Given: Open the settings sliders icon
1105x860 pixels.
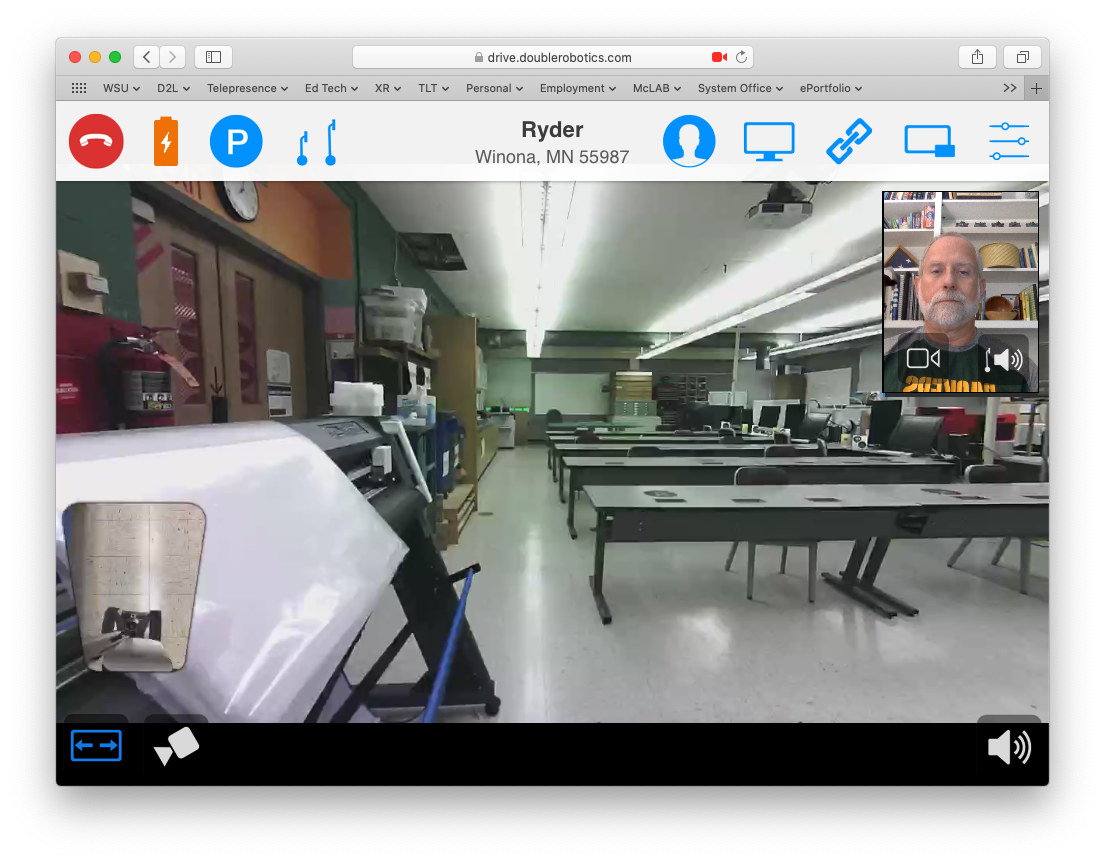Looking at the screenshot, I should click(1008, 142).
